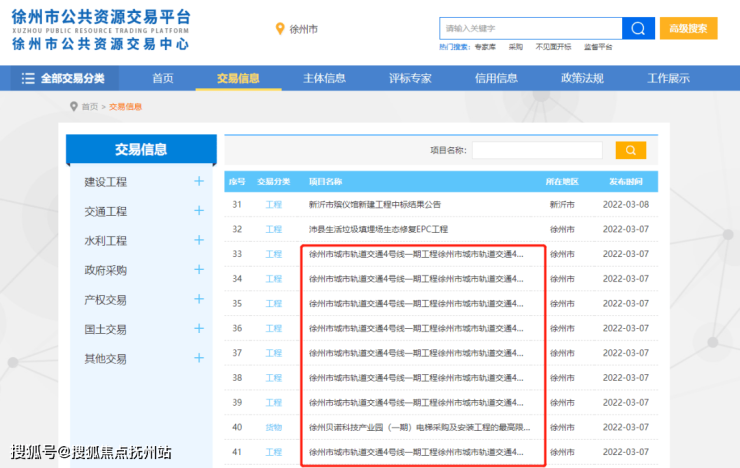Open the 沛县生活垃圾填埋场 EPC project link
This screenshot has height=468, width=740.
[378, 229]
